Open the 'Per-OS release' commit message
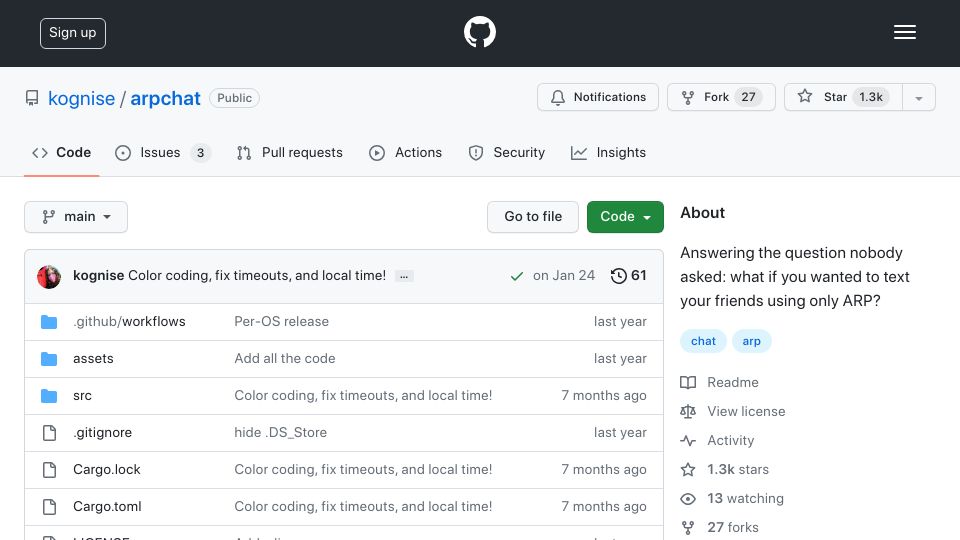The image size is (960, 540). [x=282, y=322]
